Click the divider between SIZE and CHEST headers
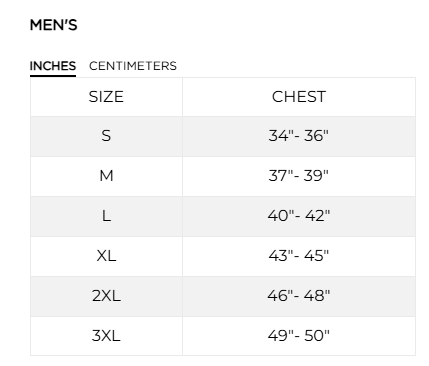This screenshot has height=366, width=429. [182, 97]
